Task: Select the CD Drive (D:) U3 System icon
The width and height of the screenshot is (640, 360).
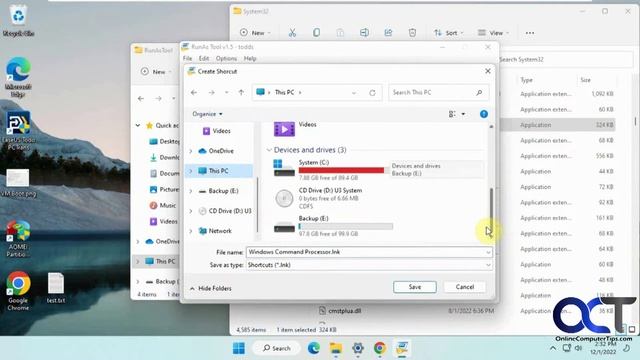Action: click(284, 198)
